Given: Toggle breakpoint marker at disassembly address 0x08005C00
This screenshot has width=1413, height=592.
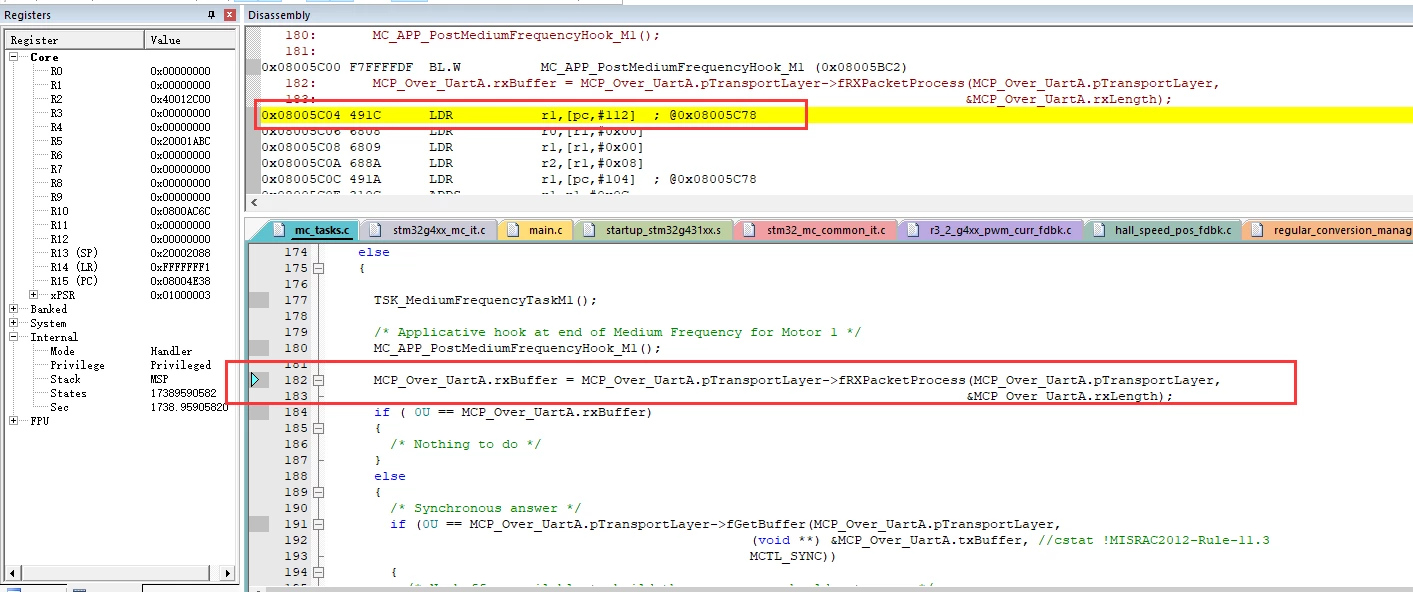Looking at the screenshot, I should pyautogui.click(x=254, y=67).
